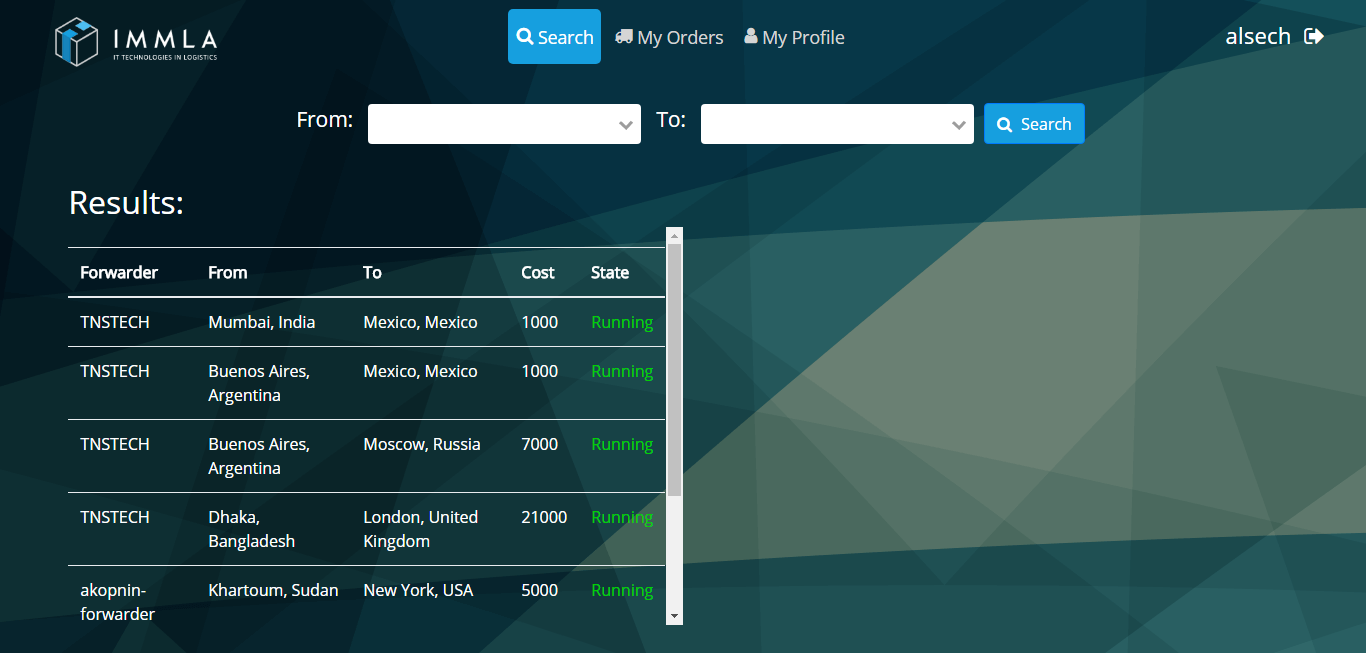This screenshot has height=653, width=1366.
Task: Click the magnifier icon on the blue Search button
Action: tap(1005, 124)
